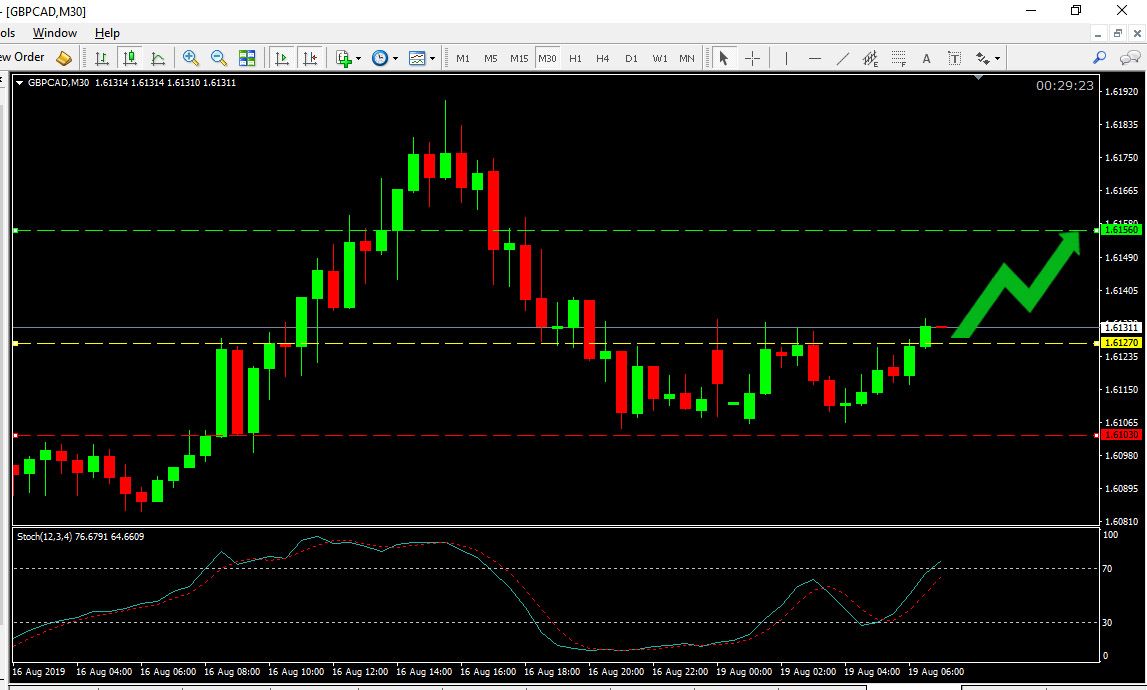The image size is (1147, 690).
Task: Zoom in on the chart
Action: click(191, 58)
